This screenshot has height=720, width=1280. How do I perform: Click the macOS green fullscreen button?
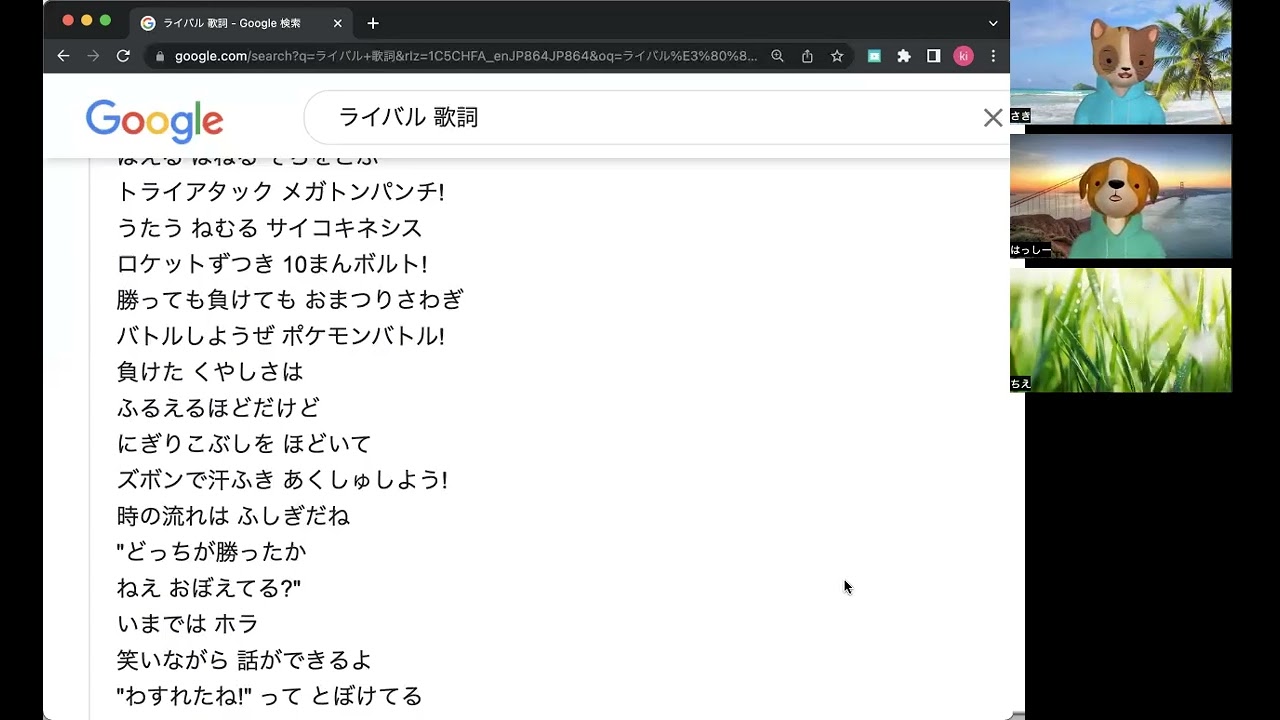pyautogui.click(x=105, y=20)
